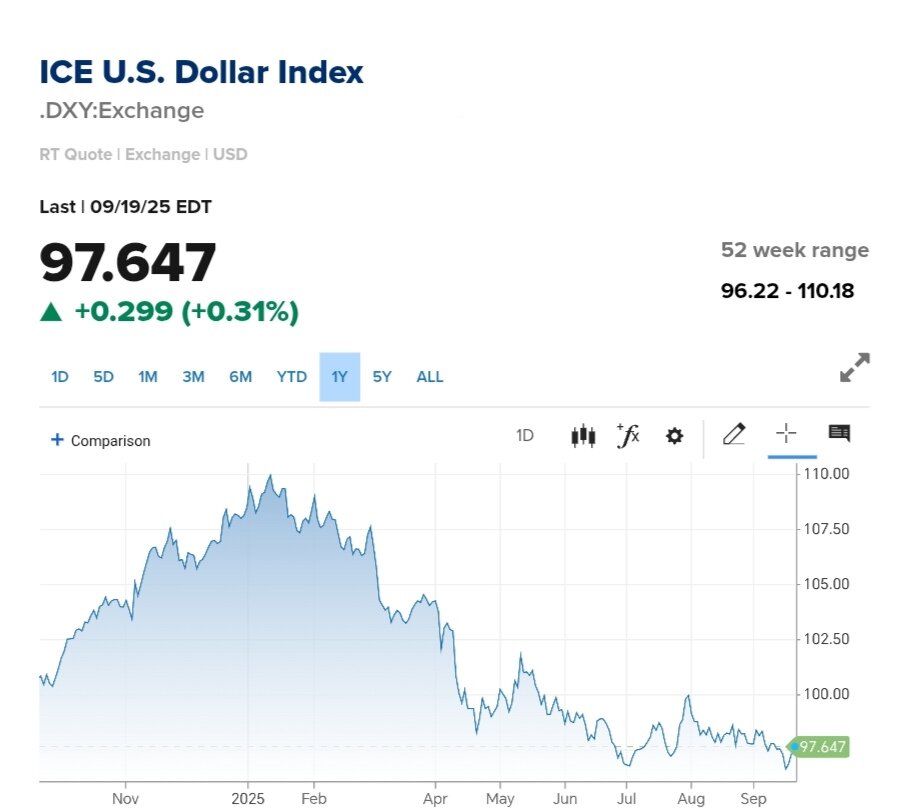Image resolution: width=907 pixels, height=812 pixels.
Task: Click the green 97.647 price marker
Action: tap(820, 747)
